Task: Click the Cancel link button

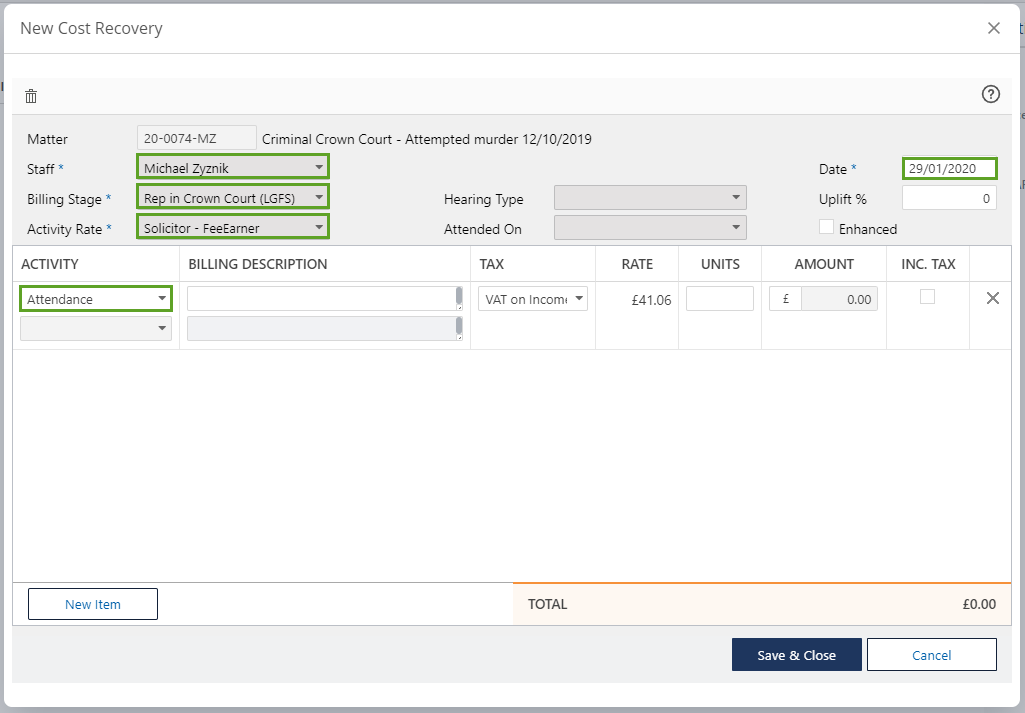Action: click(x=931, y=655)
